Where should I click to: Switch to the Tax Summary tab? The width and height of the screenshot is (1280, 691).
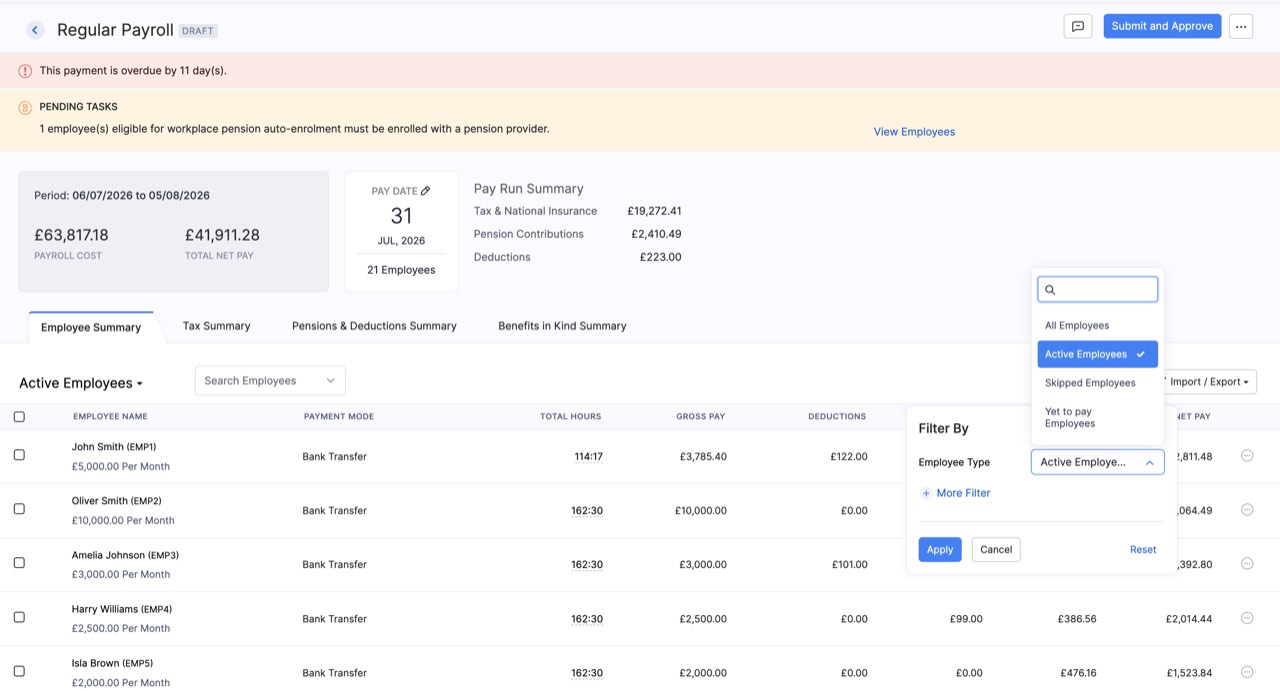tap(216, 326)
